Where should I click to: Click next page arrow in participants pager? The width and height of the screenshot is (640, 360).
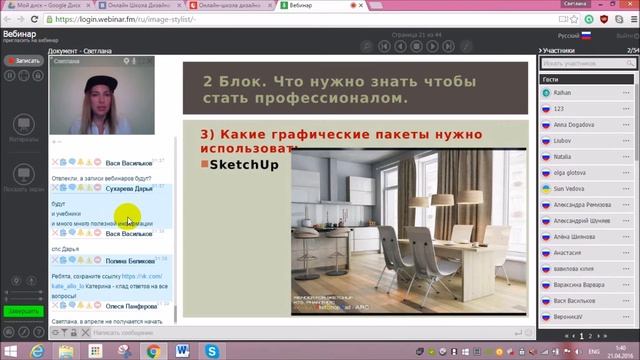(x=598, y=336)
